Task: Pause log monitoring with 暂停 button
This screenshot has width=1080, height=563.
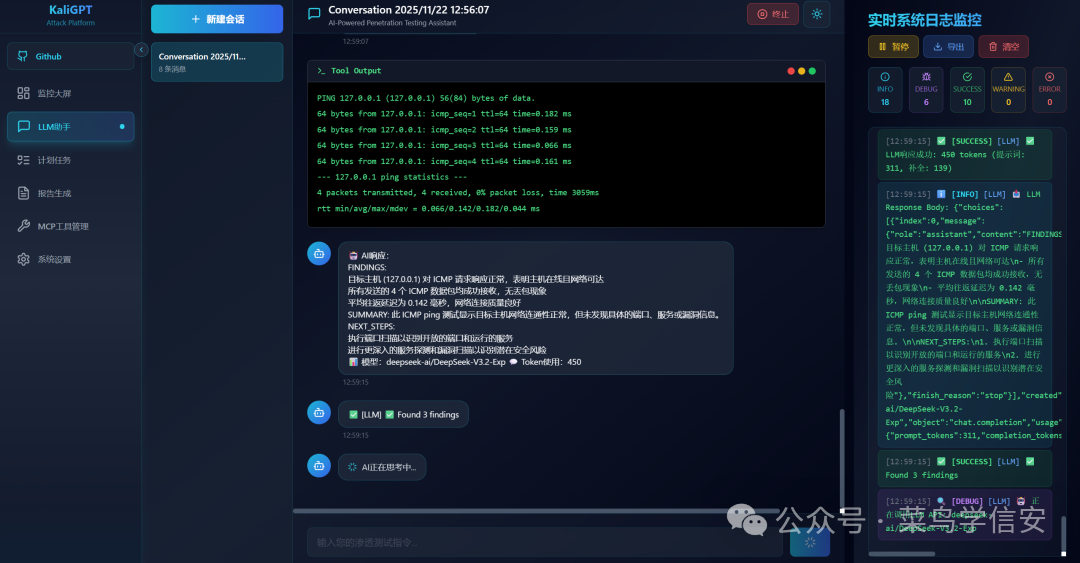Action: coord(893,46)
